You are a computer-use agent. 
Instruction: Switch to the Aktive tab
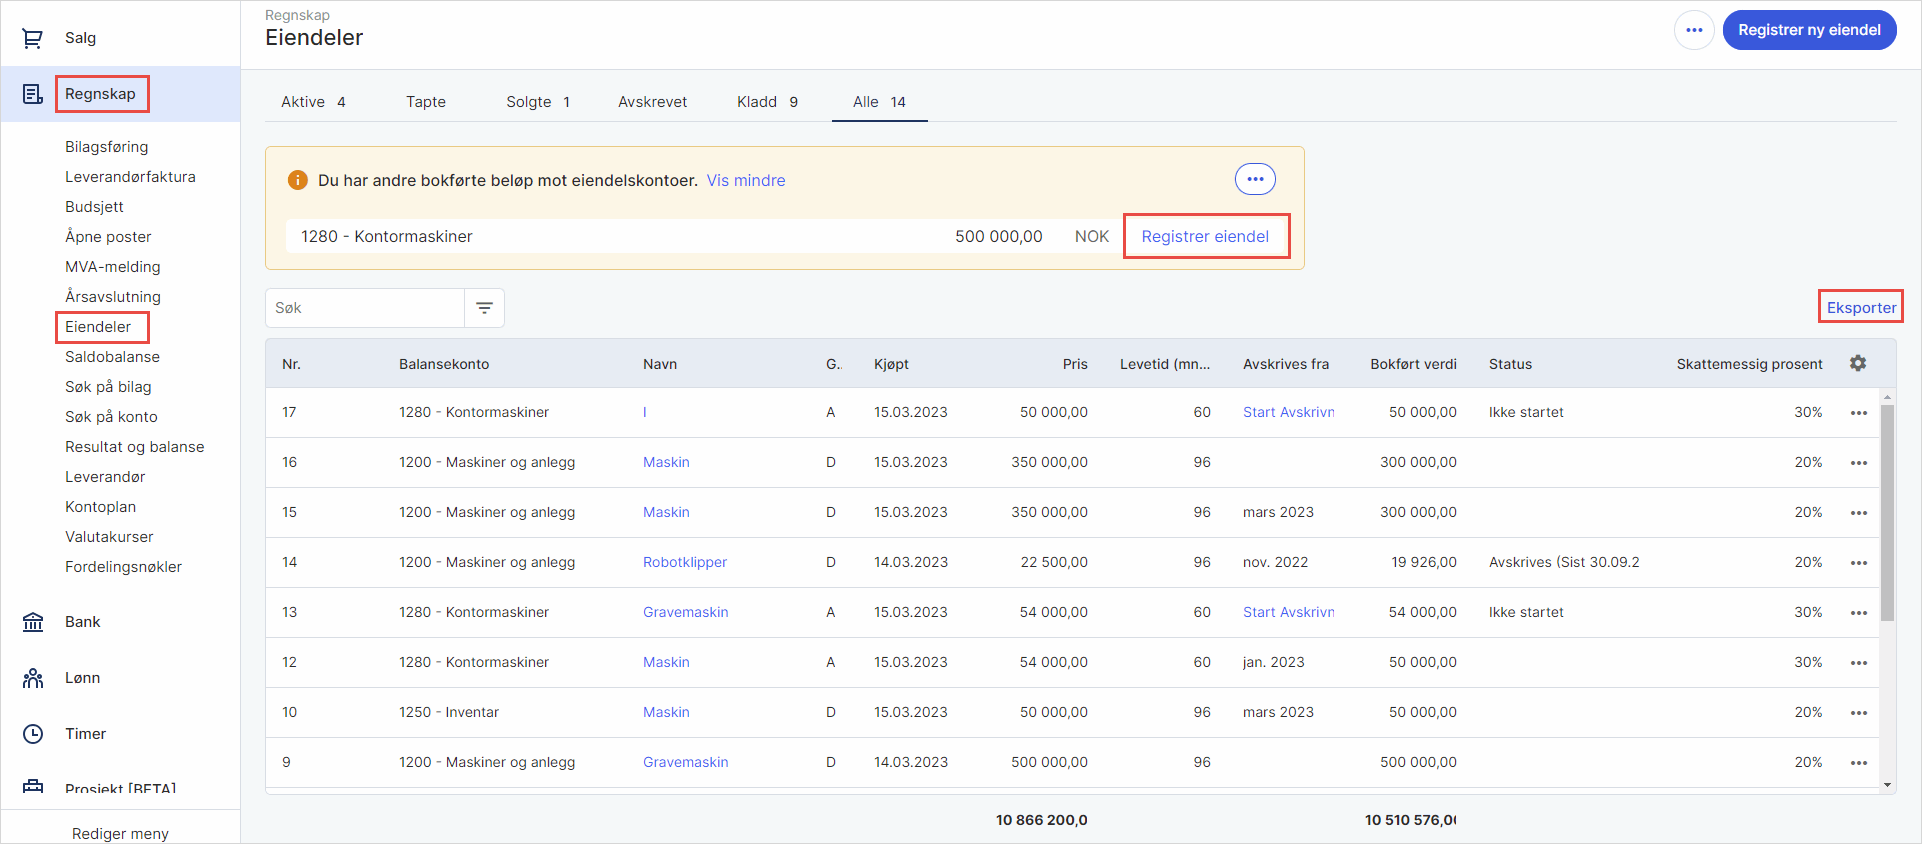pos(312,102)
